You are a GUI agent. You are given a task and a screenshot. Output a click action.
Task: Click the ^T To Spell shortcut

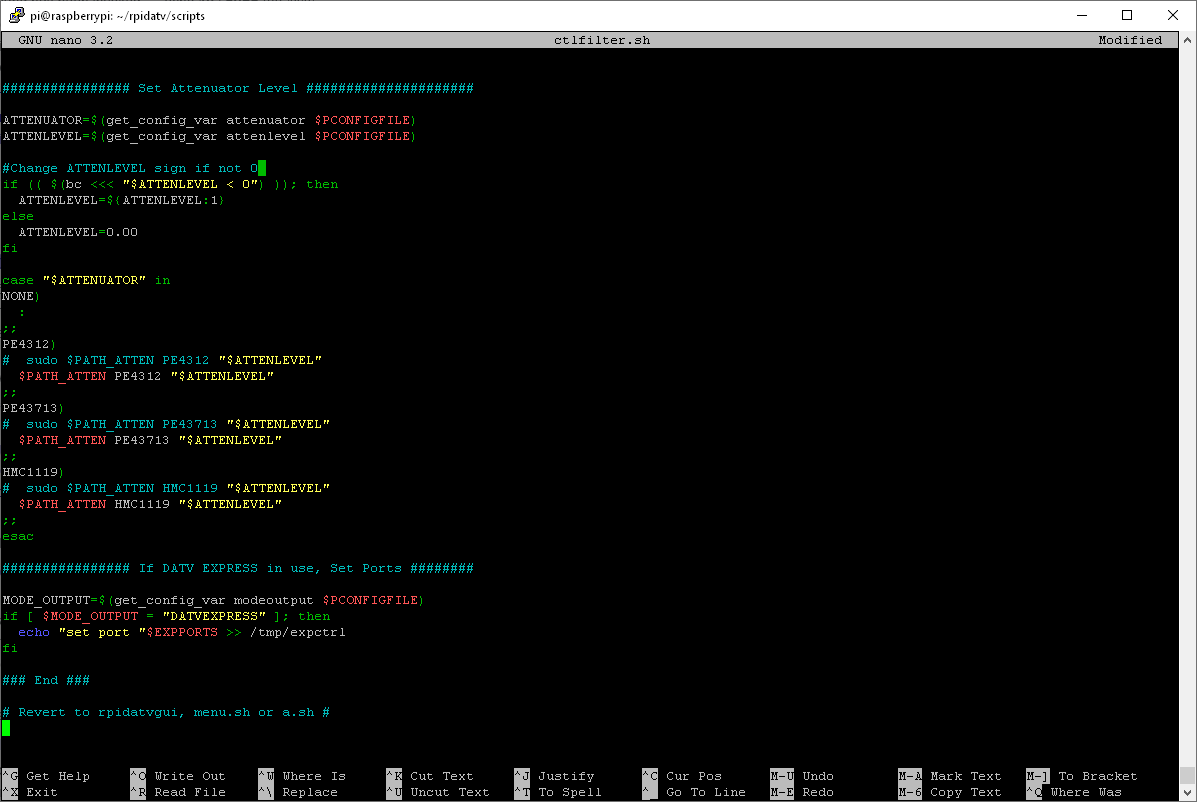[558, 792]
